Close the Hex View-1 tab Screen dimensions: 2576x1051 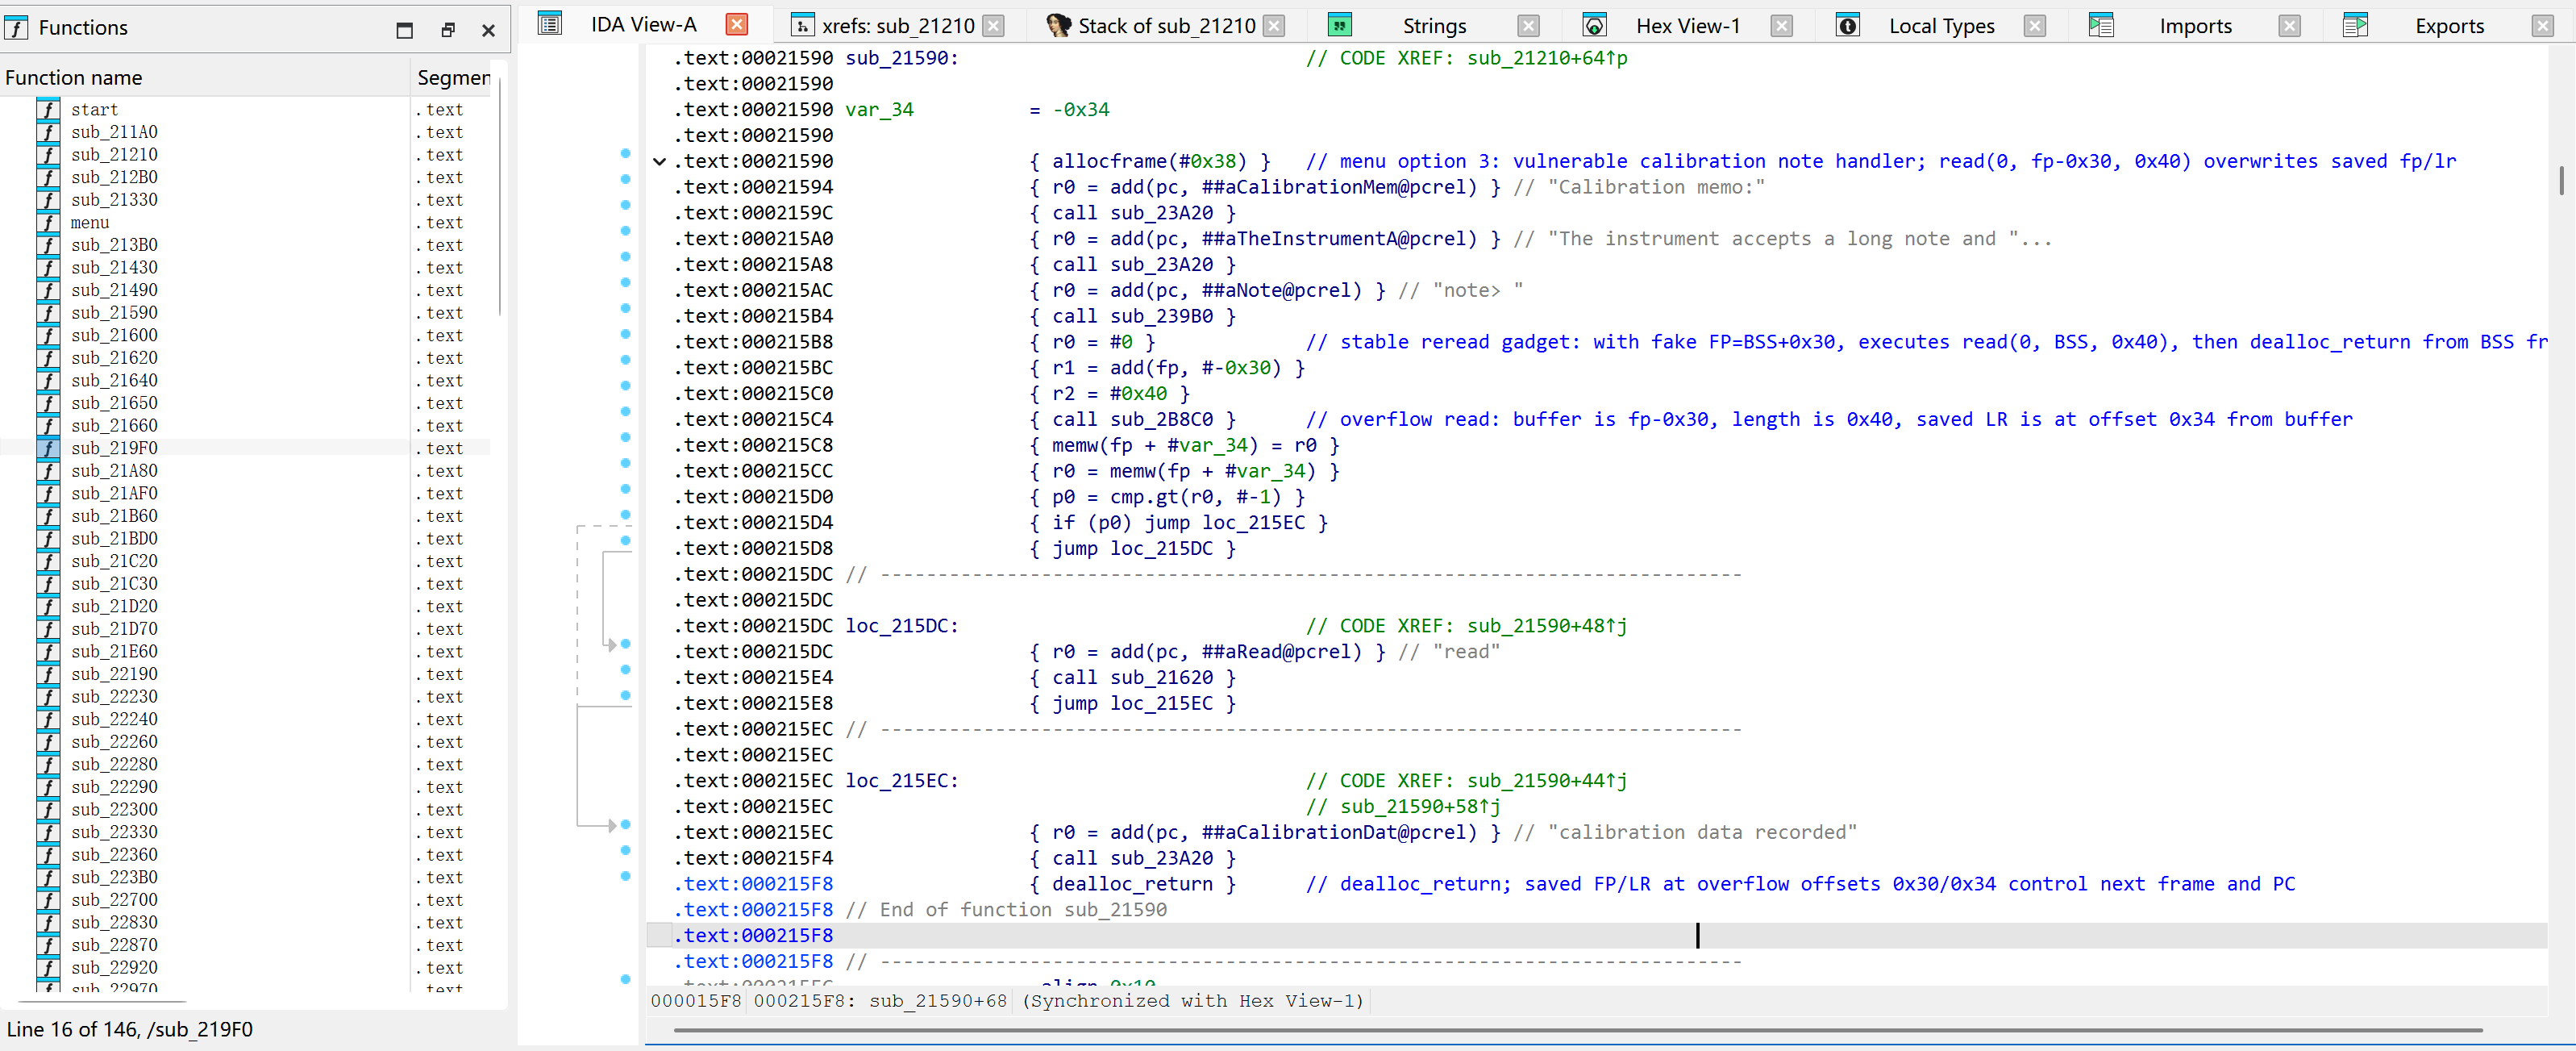coord(1781,26)
